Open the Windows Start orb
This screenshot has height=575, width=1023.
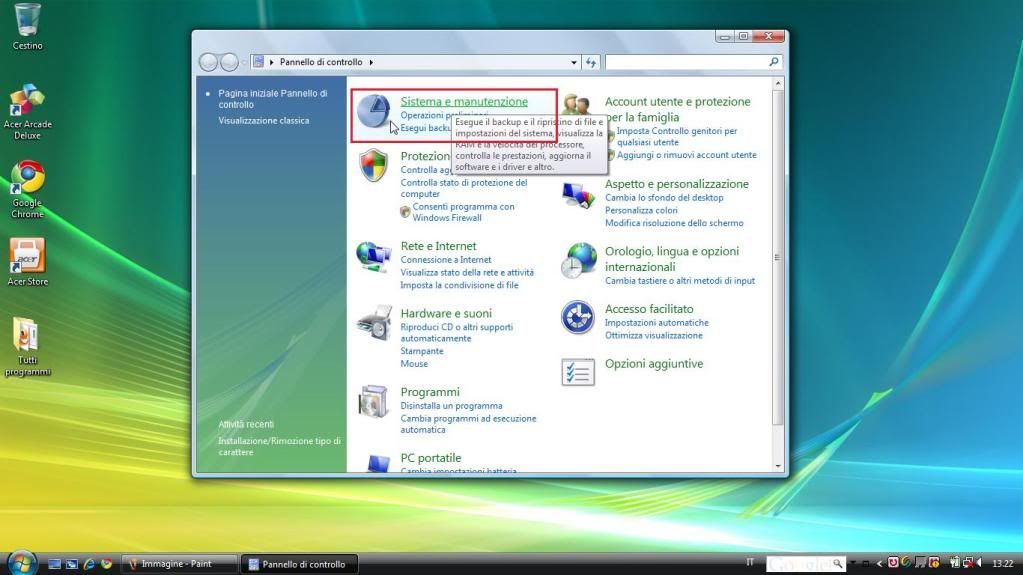click(x=22, y=563)
